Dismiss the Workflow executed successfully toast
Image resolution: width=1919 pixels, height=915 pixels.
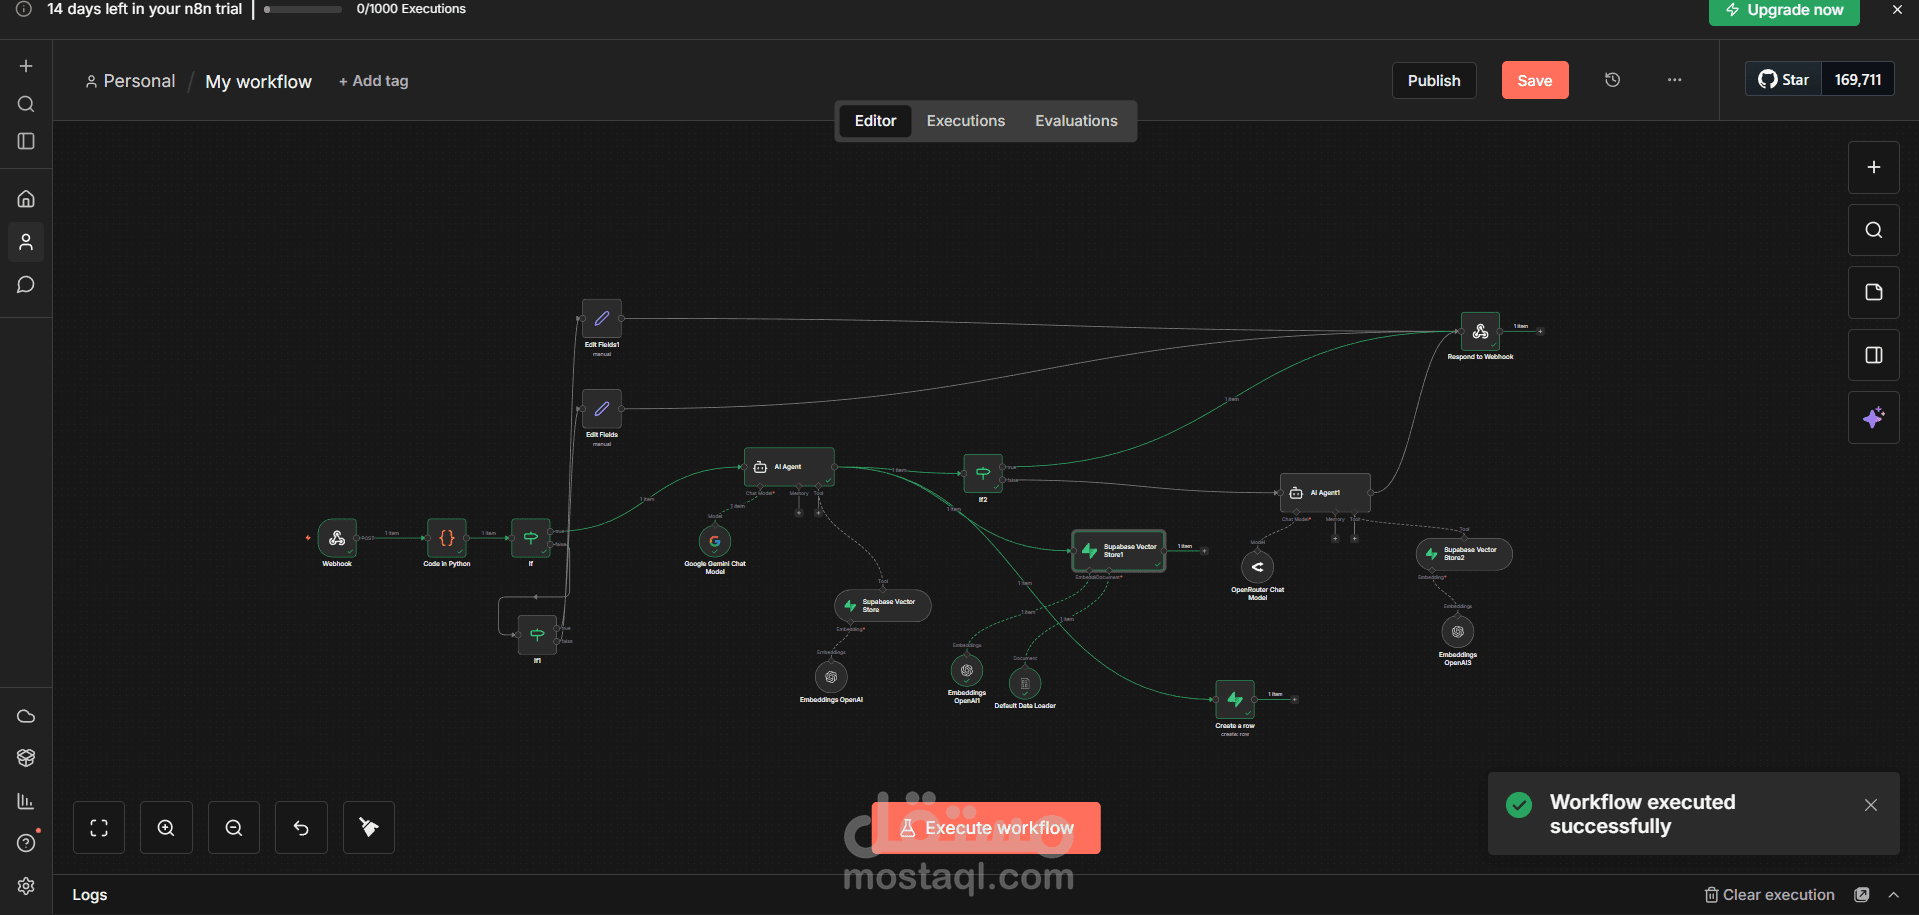click(1871, 805)
